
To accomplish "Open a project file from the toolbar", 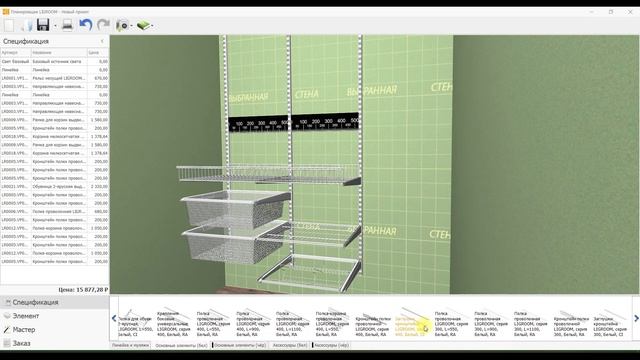I will (27, 25).
